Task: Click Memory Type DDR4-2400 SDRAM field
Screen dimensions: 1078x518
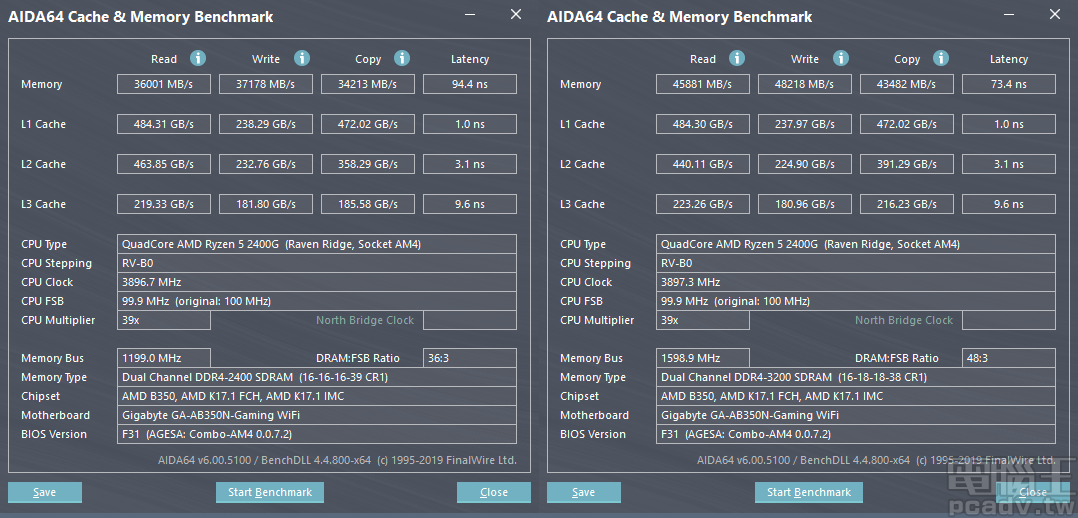Action: tap(317, 377)
